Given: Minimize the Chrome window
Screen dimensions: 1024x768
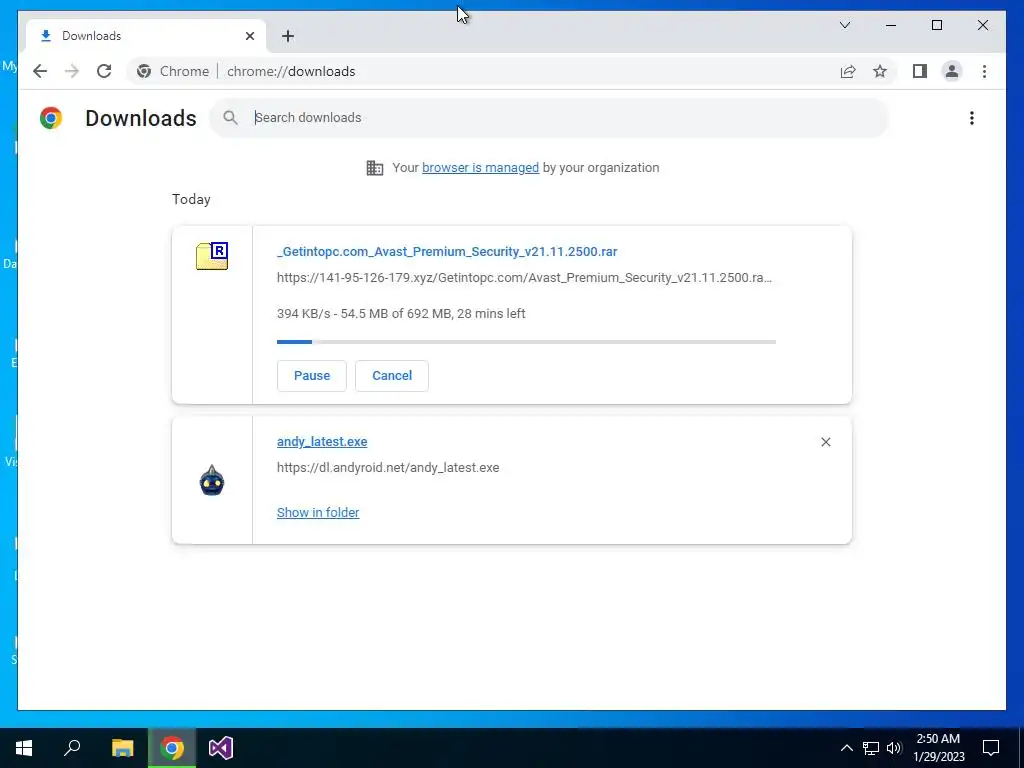Looking at the screenshot, I should click(x=891, y=25).
